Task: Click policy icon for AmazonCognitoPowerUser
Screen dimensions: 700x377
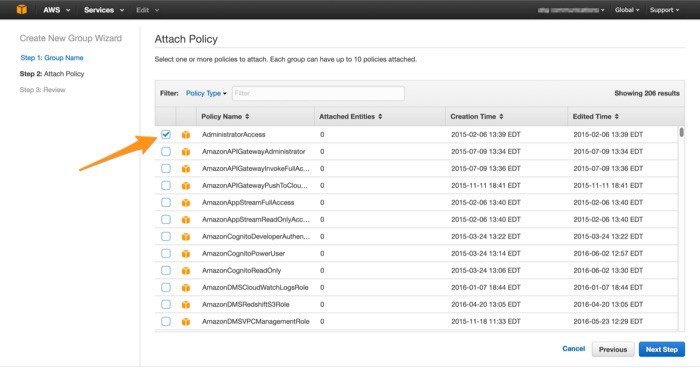Action: 186,253
